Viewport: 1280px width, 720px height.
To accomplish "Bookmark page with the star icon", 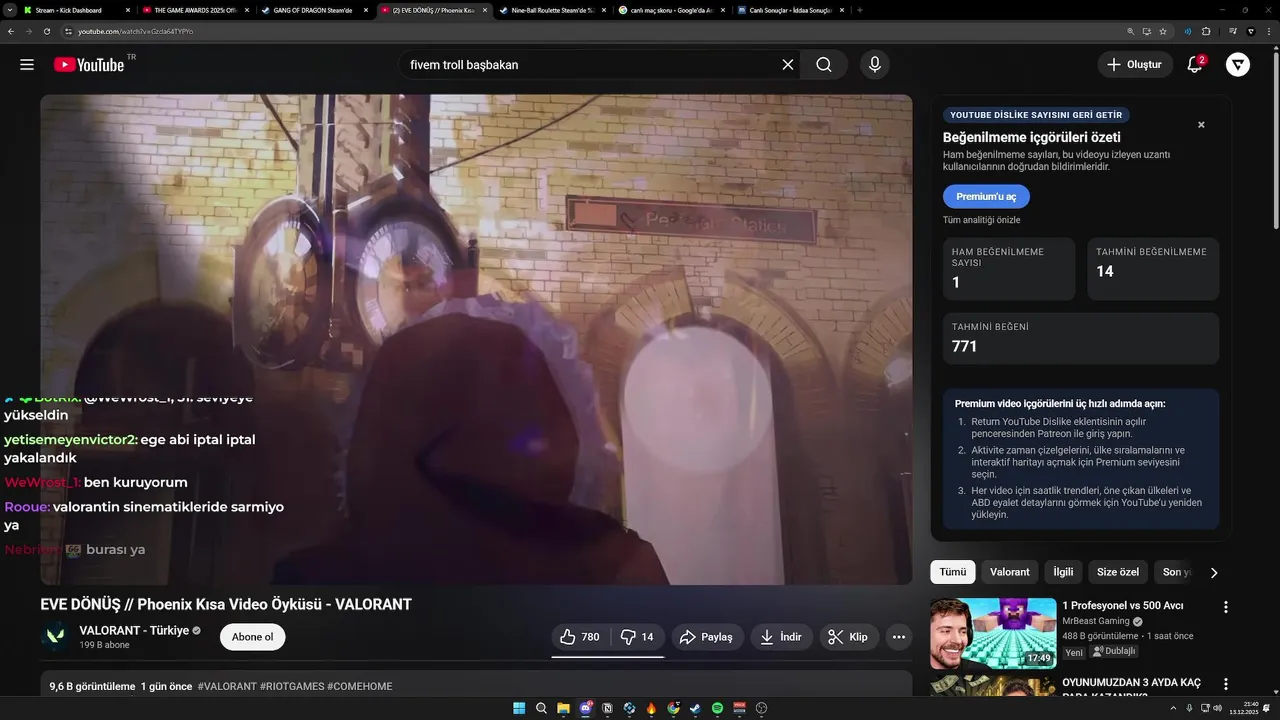I will point(1163,31).
